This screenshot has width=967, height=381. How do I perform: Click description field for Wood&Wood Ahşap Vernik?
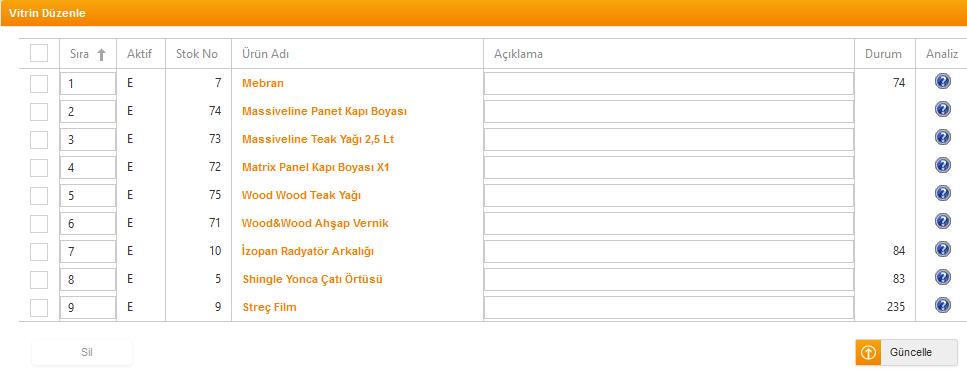tap(669, 223)
